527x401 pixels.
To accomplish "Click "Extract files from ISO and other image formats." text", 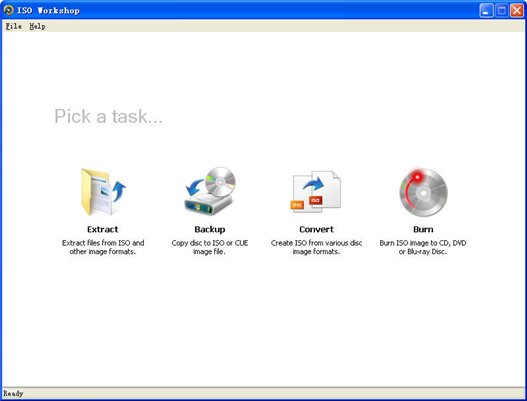I will [103, 247].
